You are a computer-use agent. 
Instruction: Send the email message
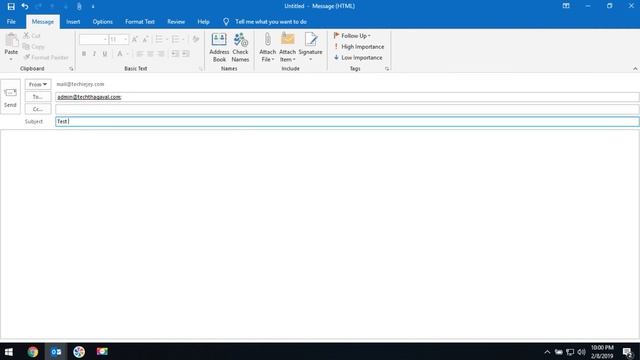point(10,97)
